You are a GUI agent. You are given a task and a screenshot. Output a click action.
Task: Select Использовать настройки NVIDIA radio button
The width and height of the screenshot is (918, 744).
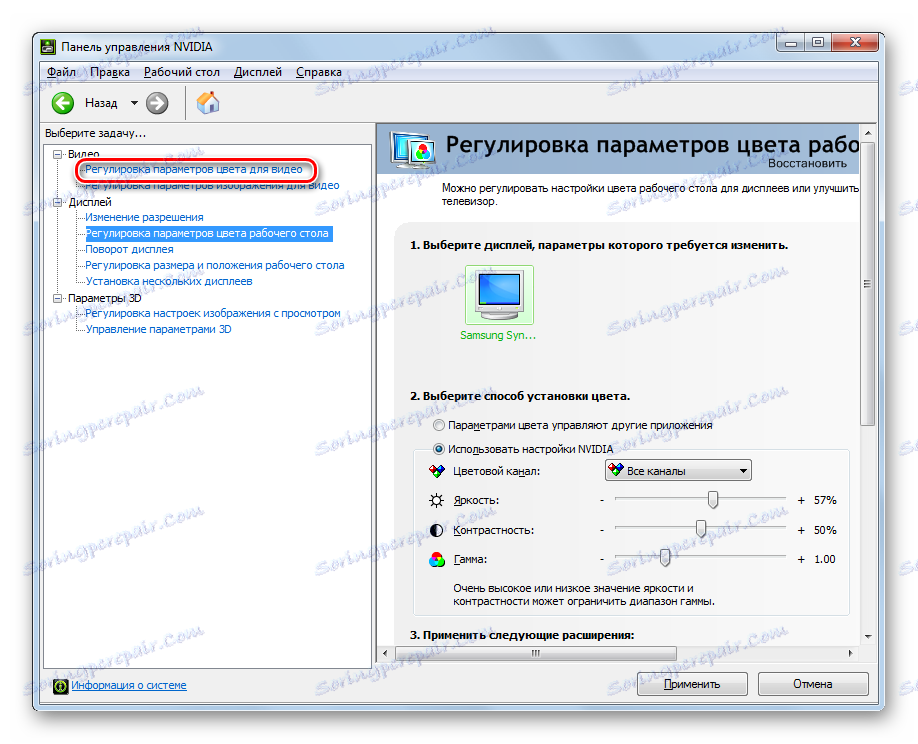pyautogui.click(x=439, y=449)
